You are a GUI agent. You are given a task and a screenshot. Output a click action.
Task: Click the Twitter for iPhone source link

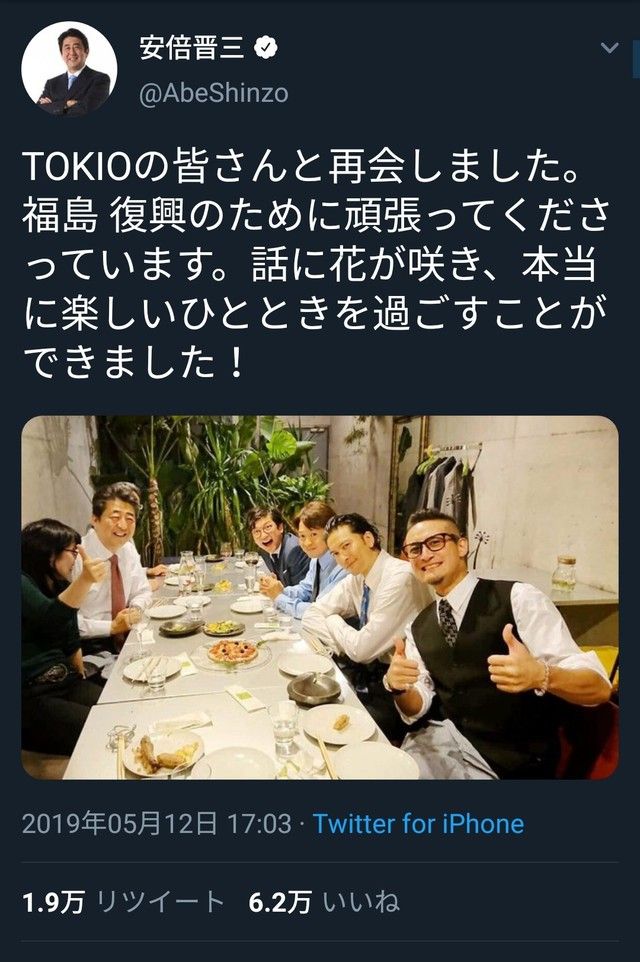coord(418,824)
